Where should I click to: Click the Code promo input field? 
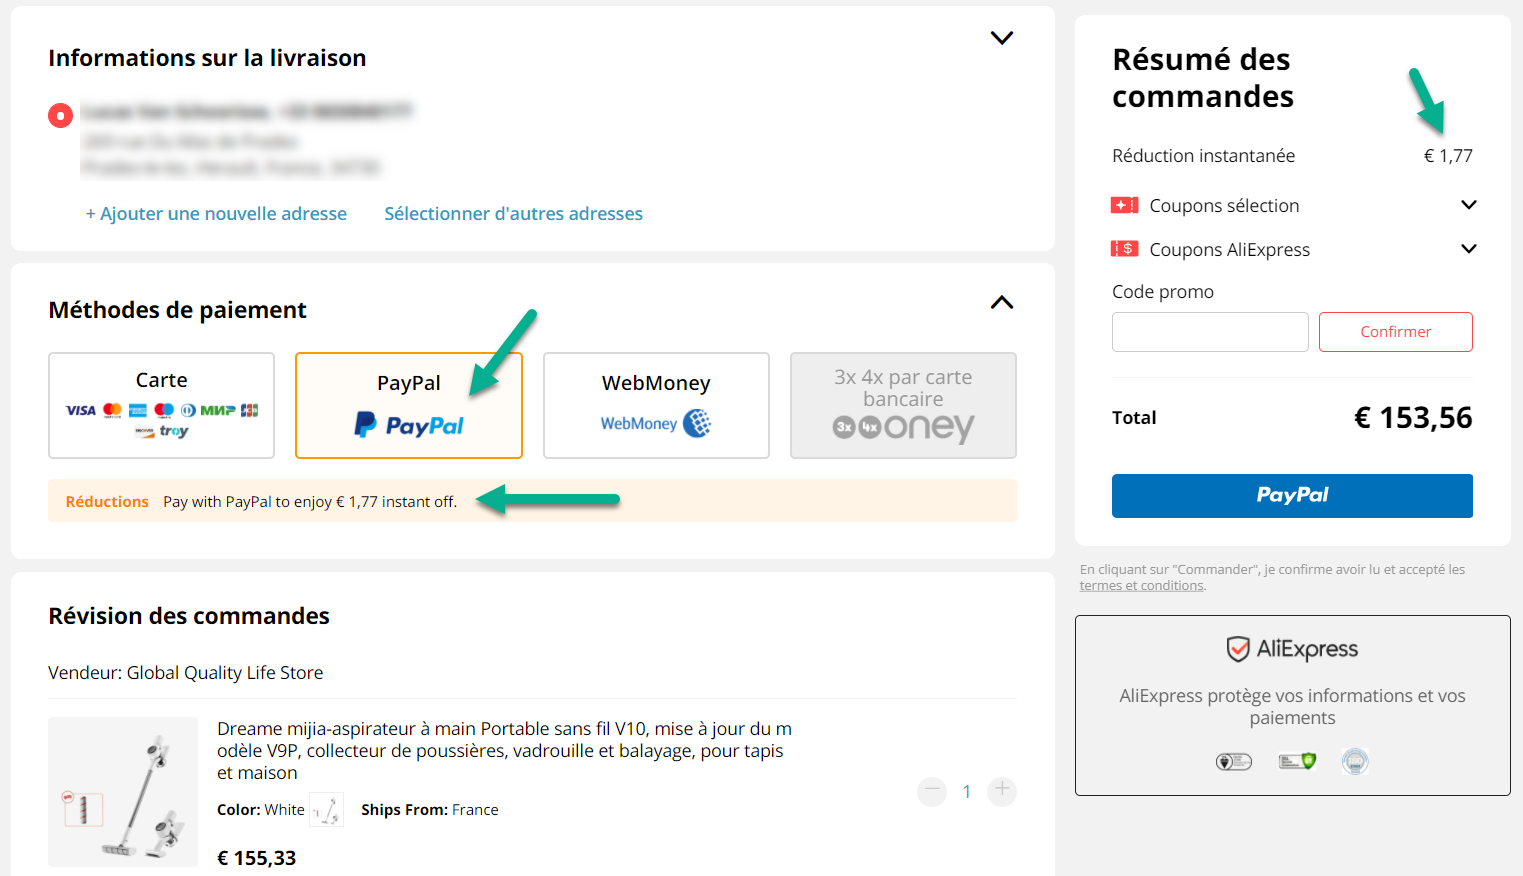point(1210,332)
